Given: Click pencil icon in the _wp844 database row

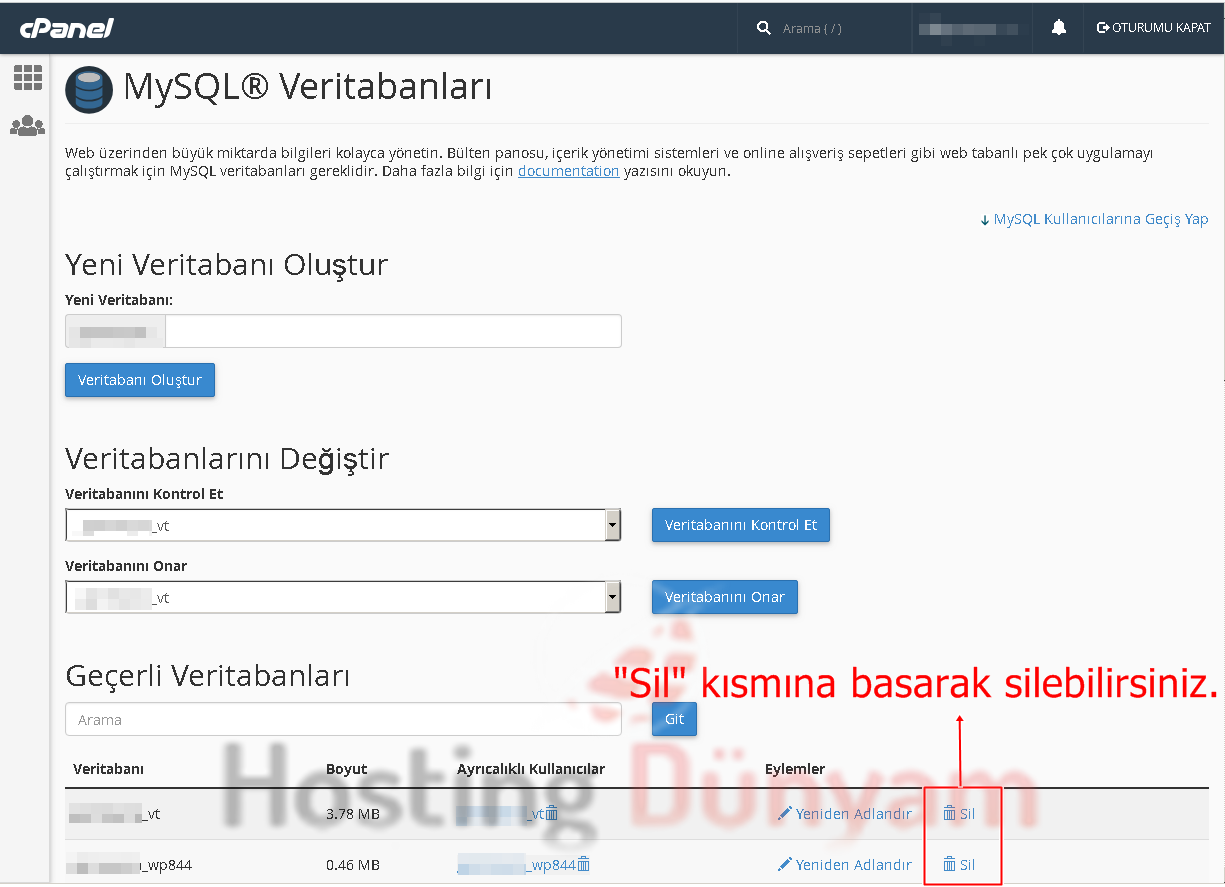Looking at the screenshot, I should click(x=785, y=865).
